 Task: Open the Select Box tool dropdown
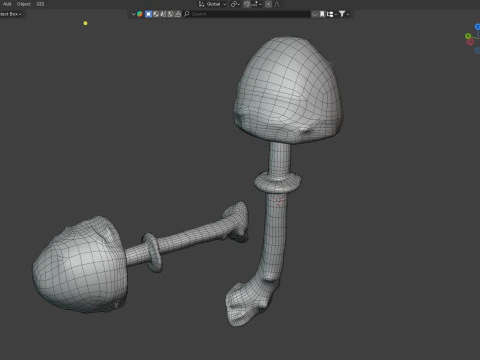pos(11,14)
